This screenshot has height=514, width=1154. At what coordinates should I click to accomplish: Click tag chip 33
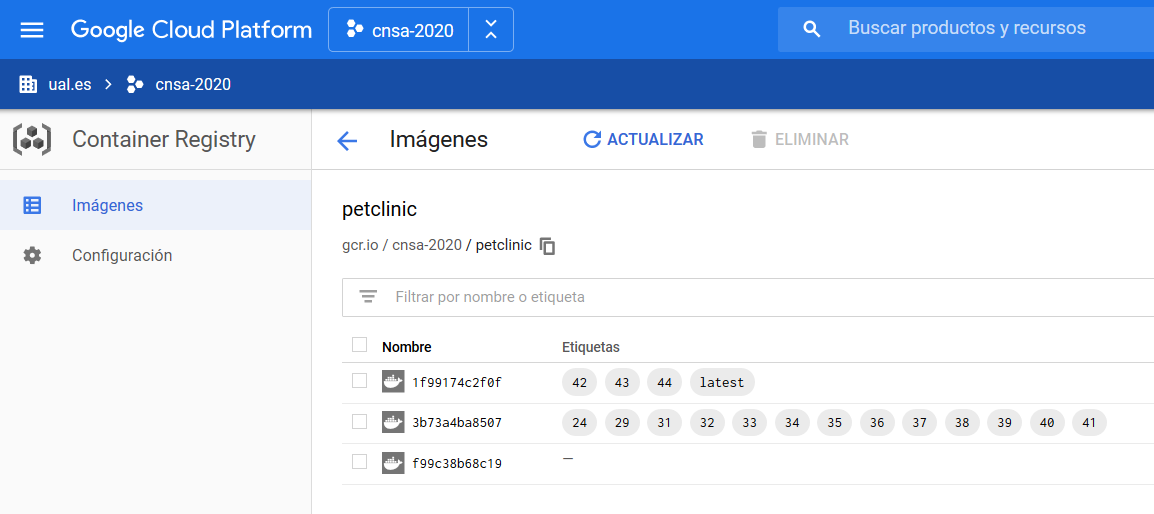pyautogui.click(x=749, y=423)
